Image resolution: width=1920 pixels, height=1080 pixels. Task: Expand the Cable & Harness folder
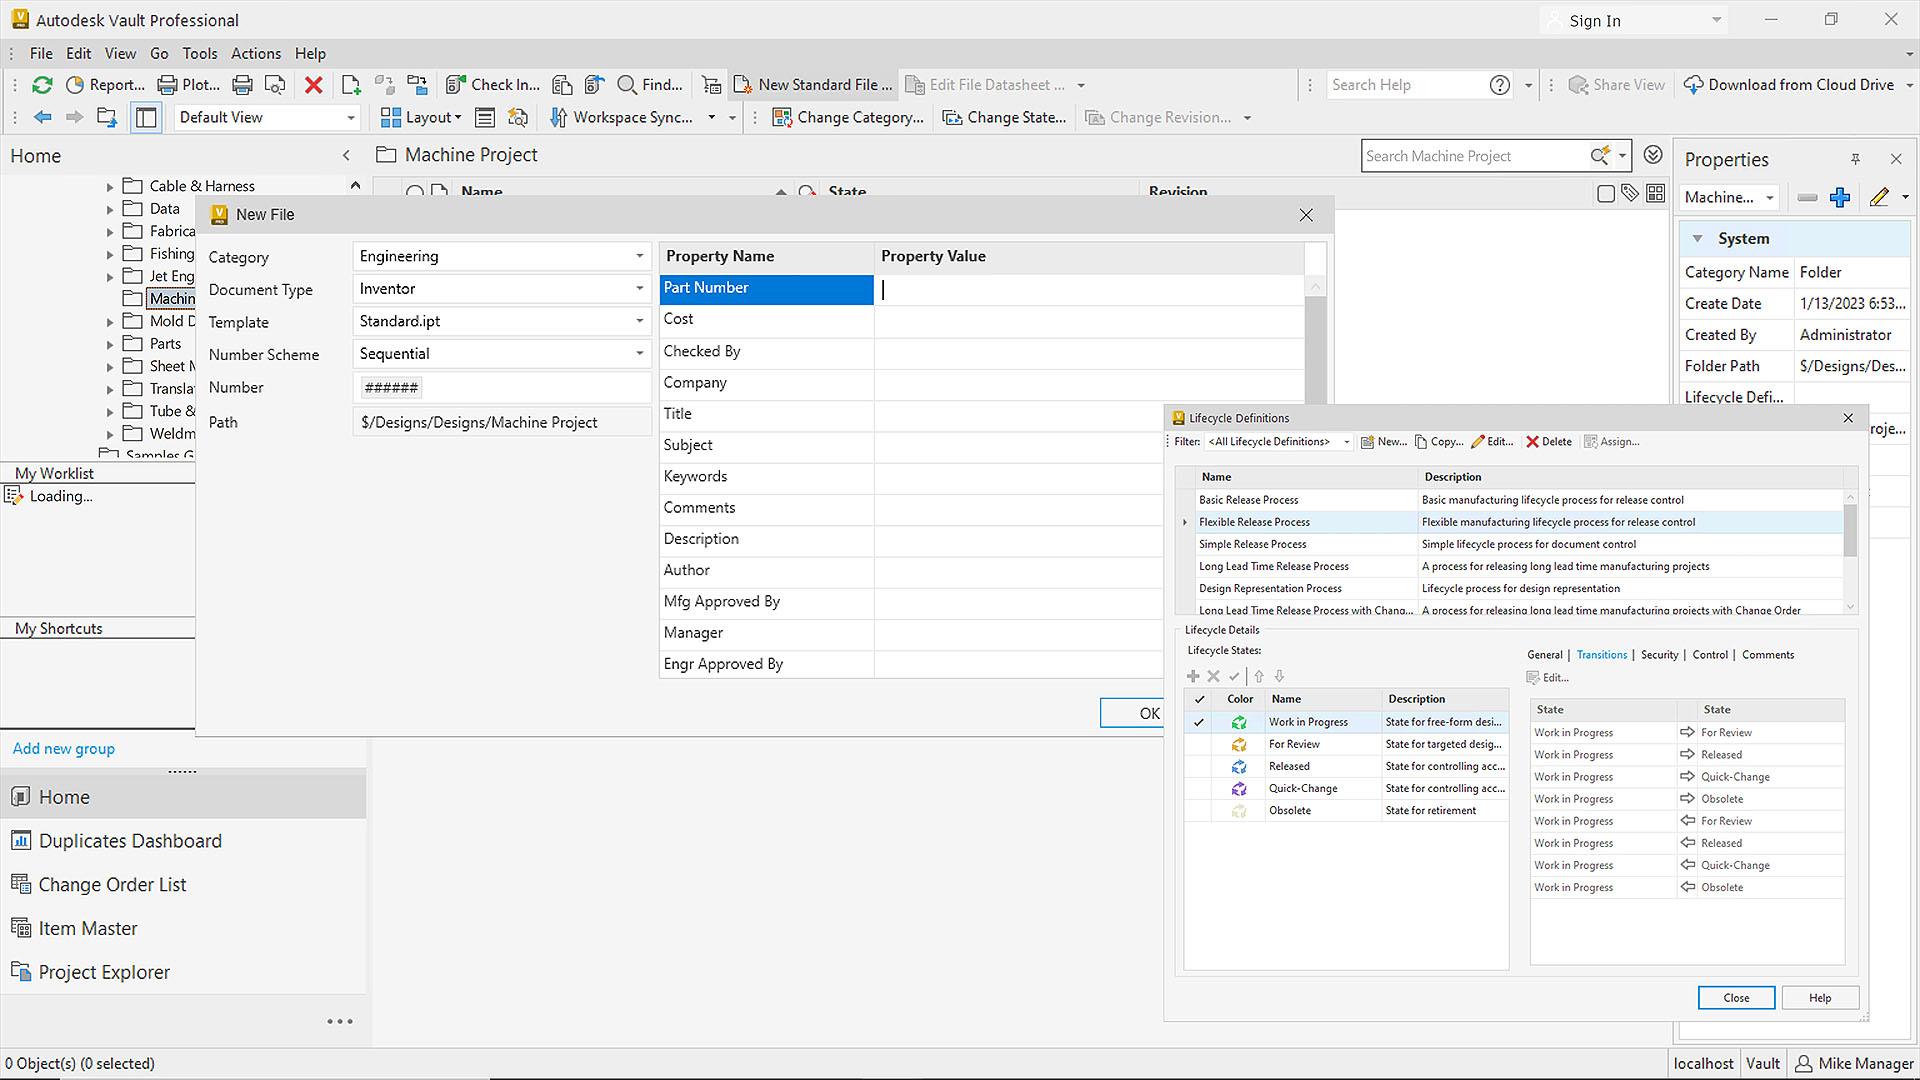point(110,186)
